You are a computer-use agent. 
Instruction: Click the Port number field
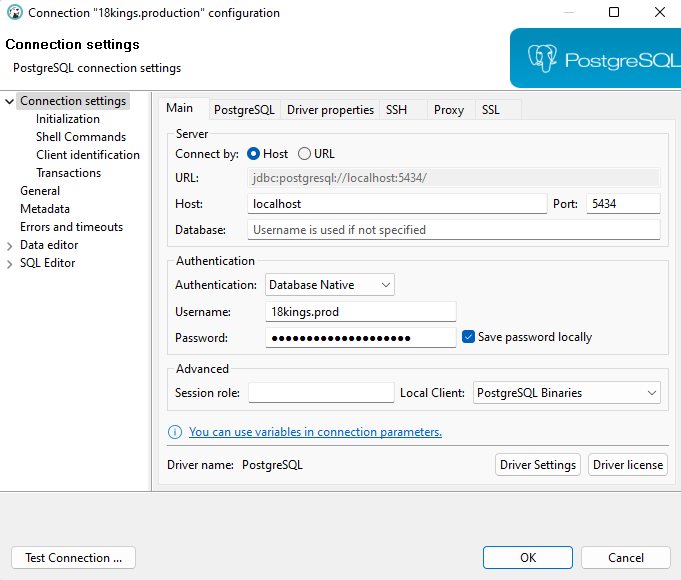click(x=622, y=204)
